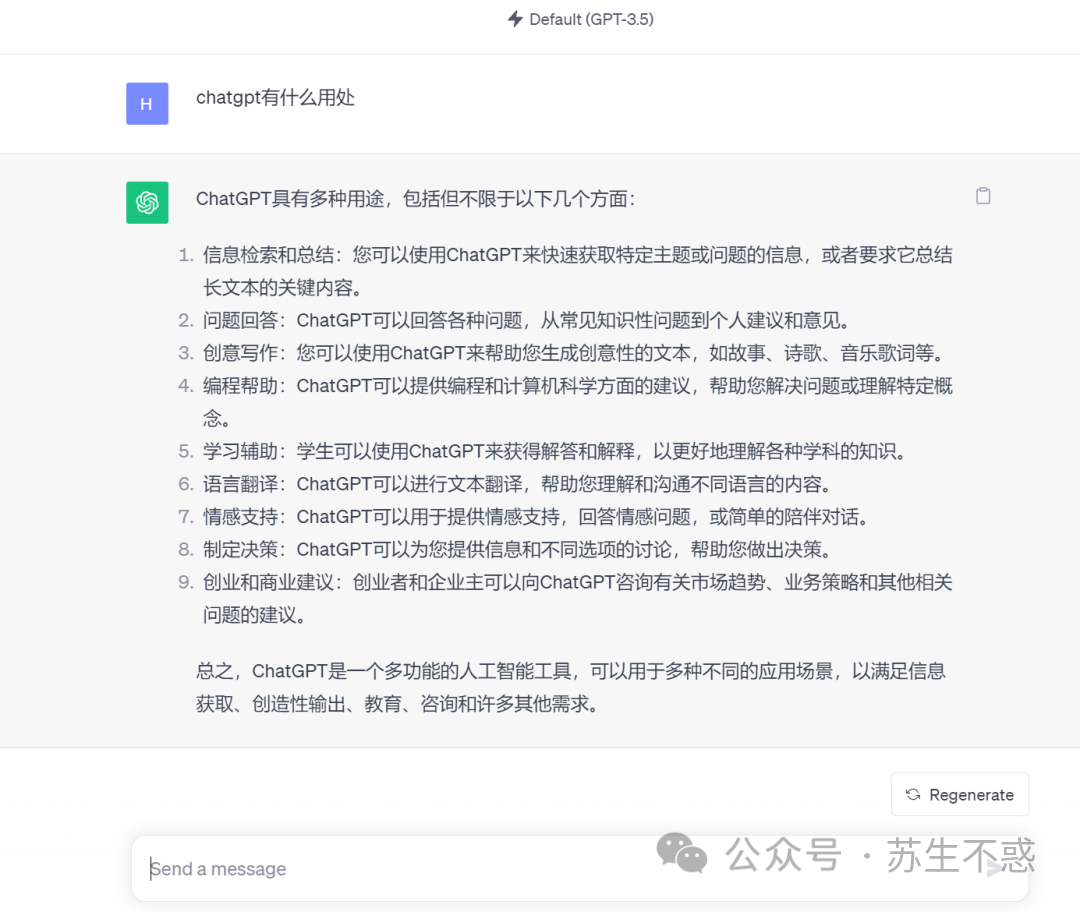Focus the Send a message input field
This screenshot has width=1080, height=912.
(x=580, y=869)
